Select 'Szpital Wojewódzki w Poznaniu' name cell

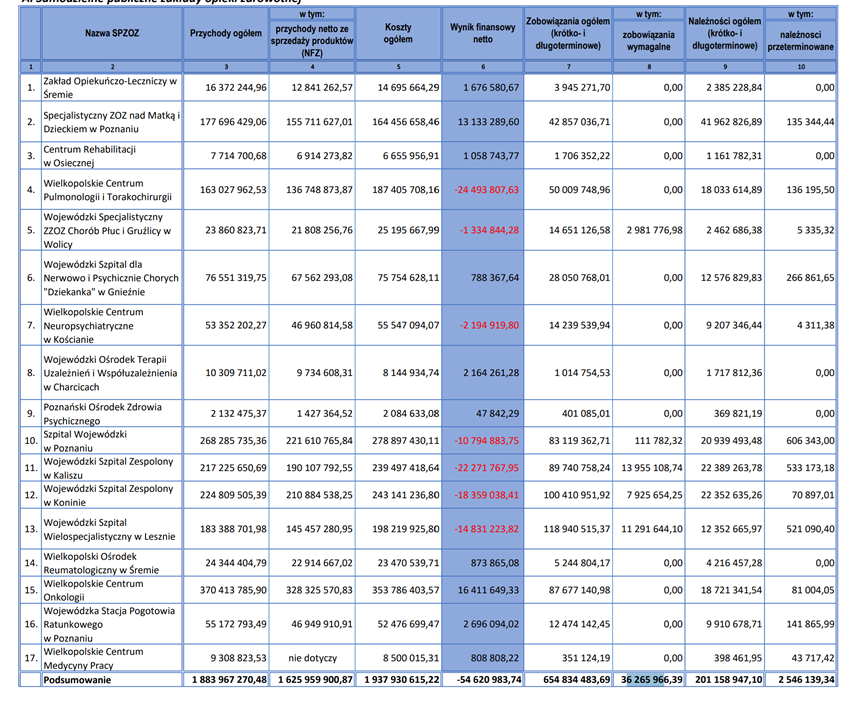[x=112, y=441]
